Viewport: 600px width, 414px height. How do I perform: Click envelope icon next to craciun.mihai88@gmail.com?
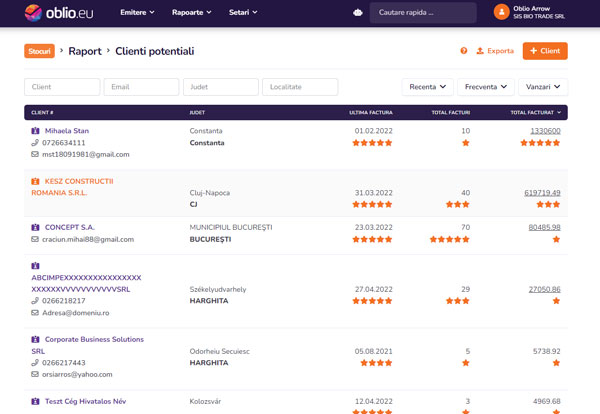point(35,239)
